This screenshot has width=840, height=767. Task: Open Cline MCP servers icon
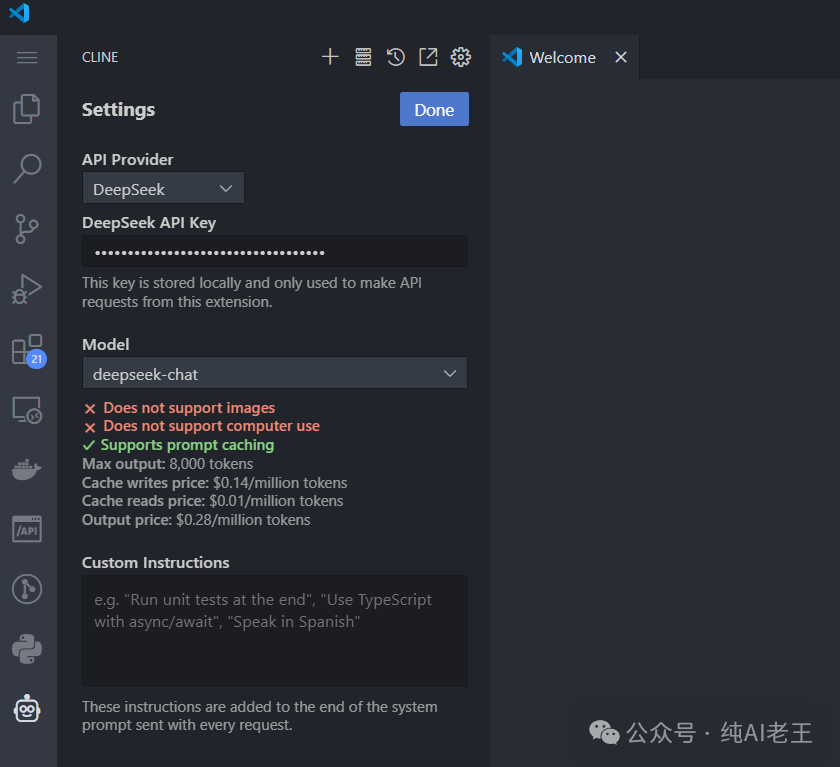click(x=363, y=57)
